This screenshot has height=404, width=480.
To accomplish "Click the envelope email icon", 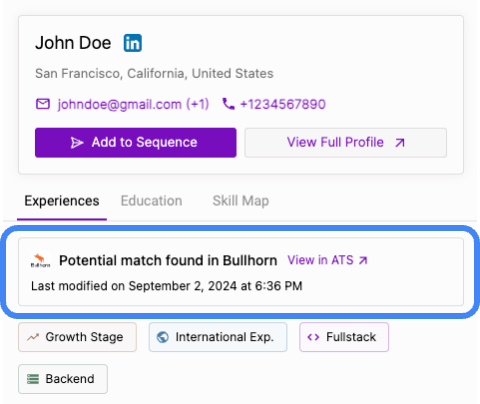I will (43, 104).
